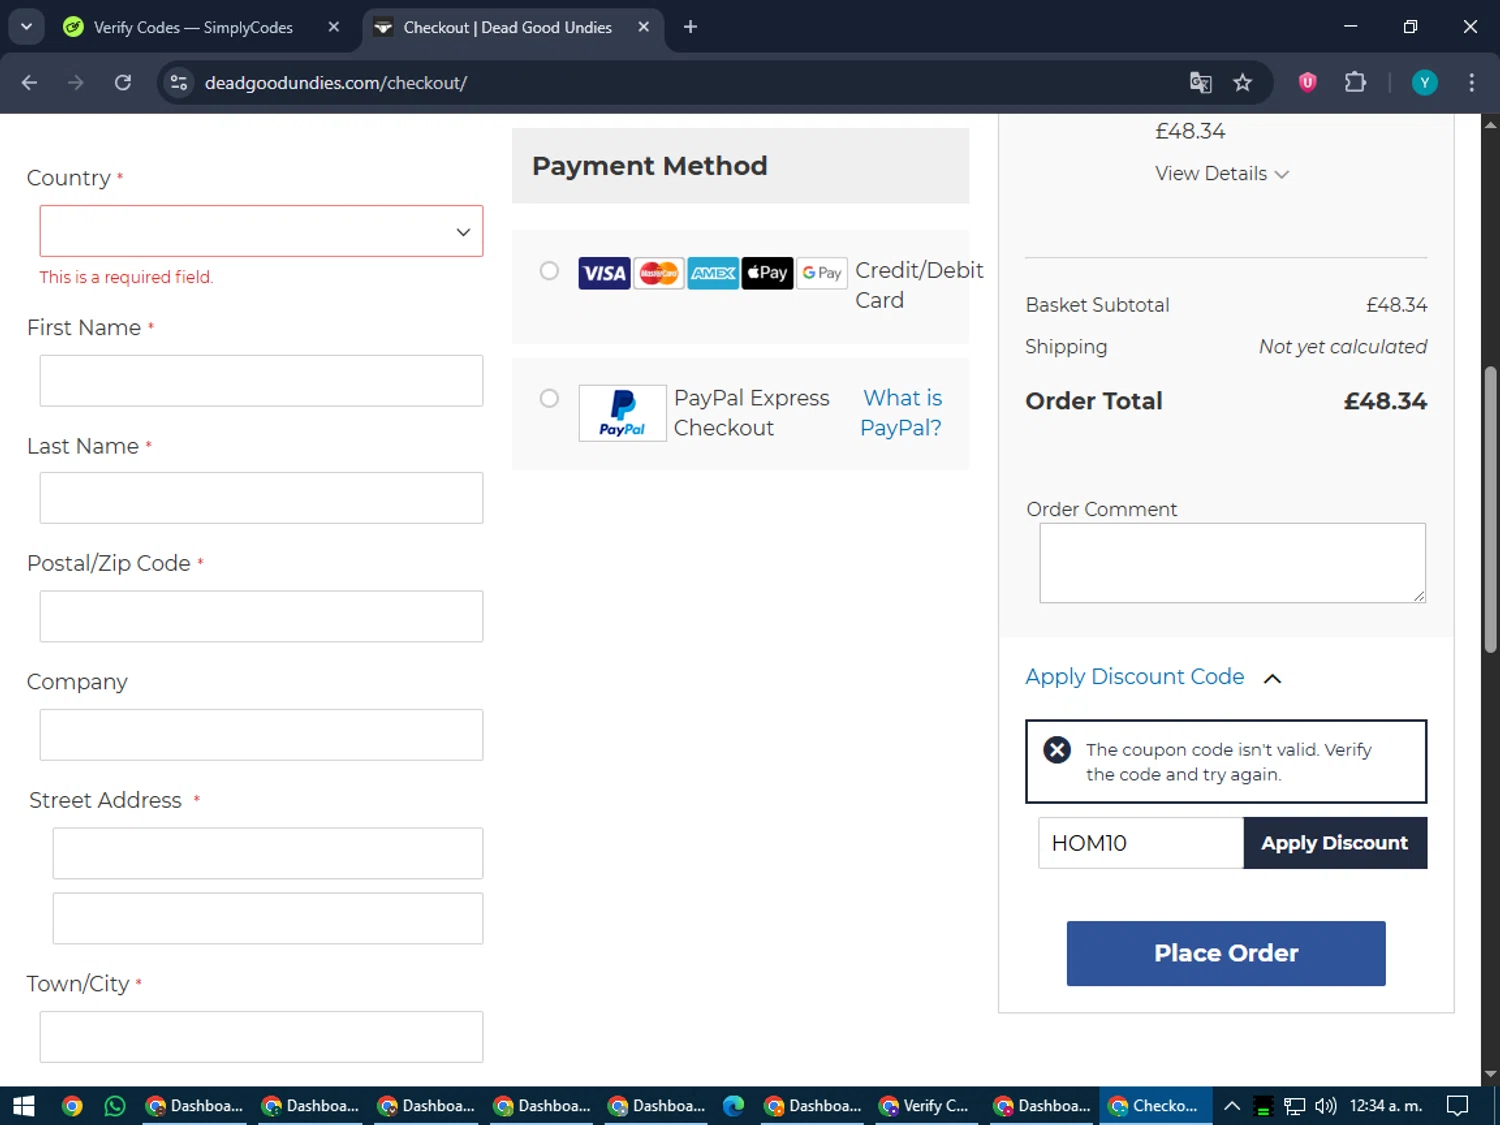Click the invalid coupon error X icon
This screenshot has height=1125, width=1500.
click(x=1057, y=750)
